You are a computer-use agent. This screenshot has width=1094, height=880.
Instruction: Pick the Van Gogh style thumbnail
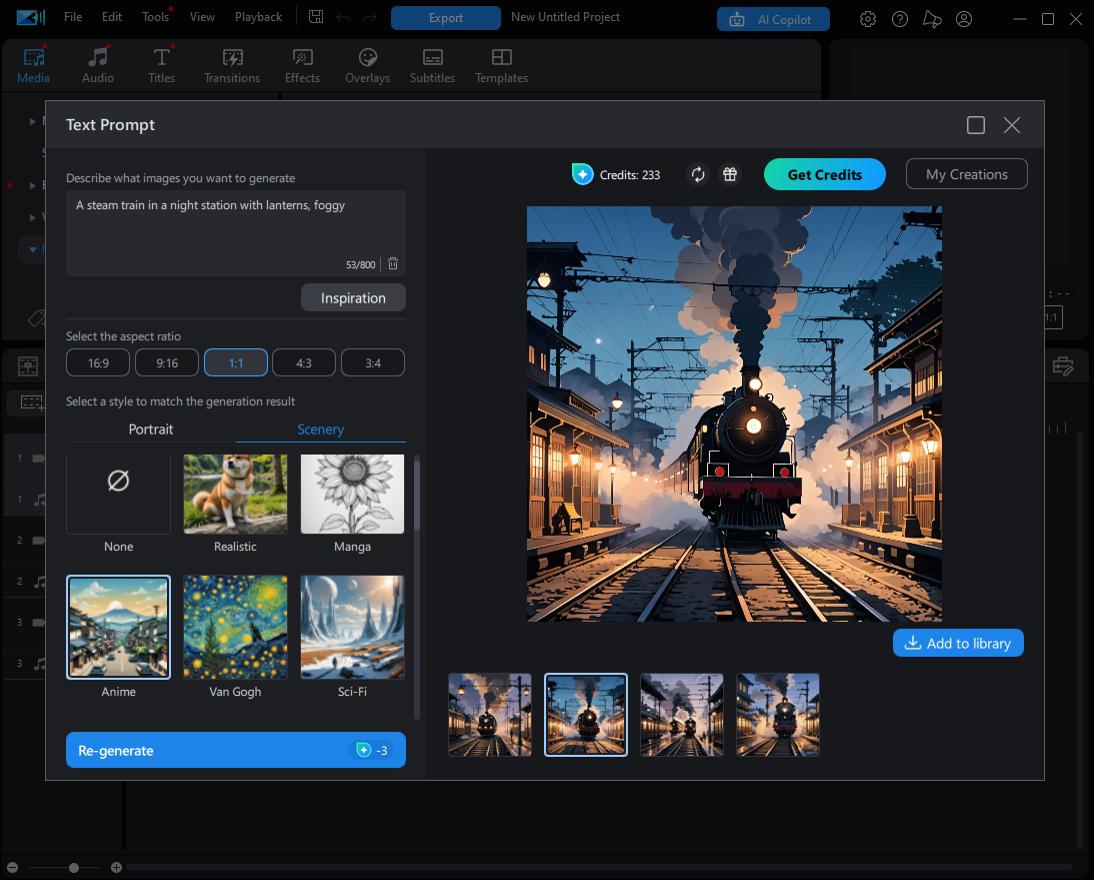coord(235,627)
